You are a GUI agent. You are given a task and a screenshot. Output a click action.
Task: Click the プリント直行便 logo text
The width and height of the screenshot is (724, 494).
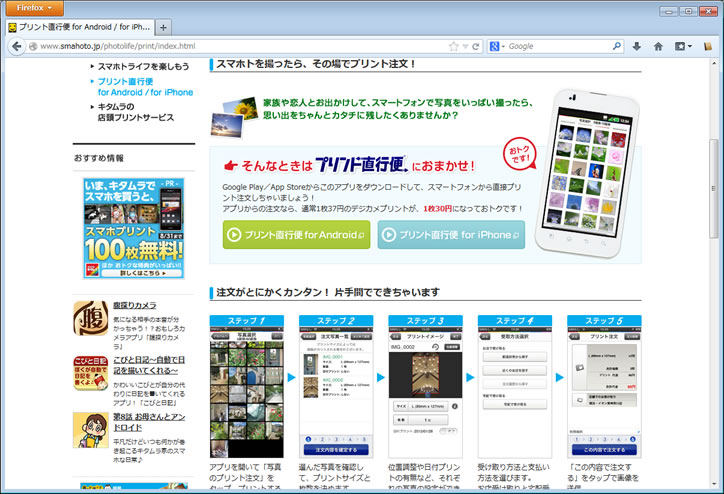[x=362, y=164]
